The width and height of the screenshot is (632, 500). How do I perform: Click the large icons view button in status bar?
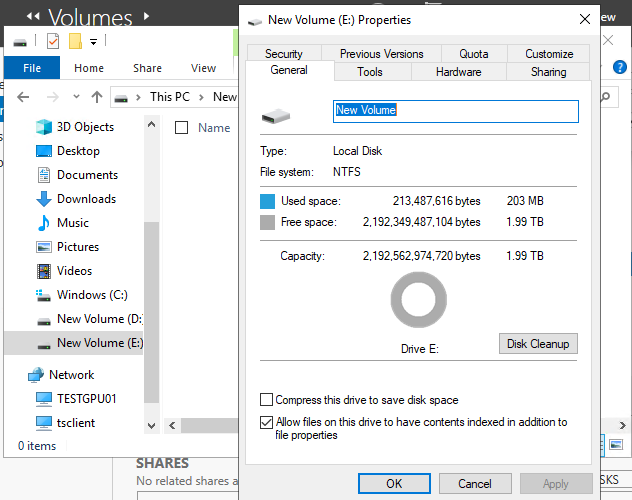click(616, 445)
